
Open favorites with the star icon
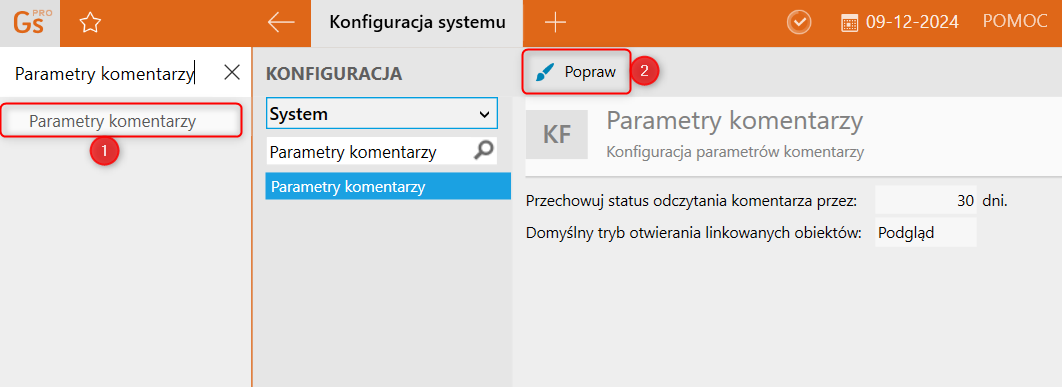click(90, 23)
